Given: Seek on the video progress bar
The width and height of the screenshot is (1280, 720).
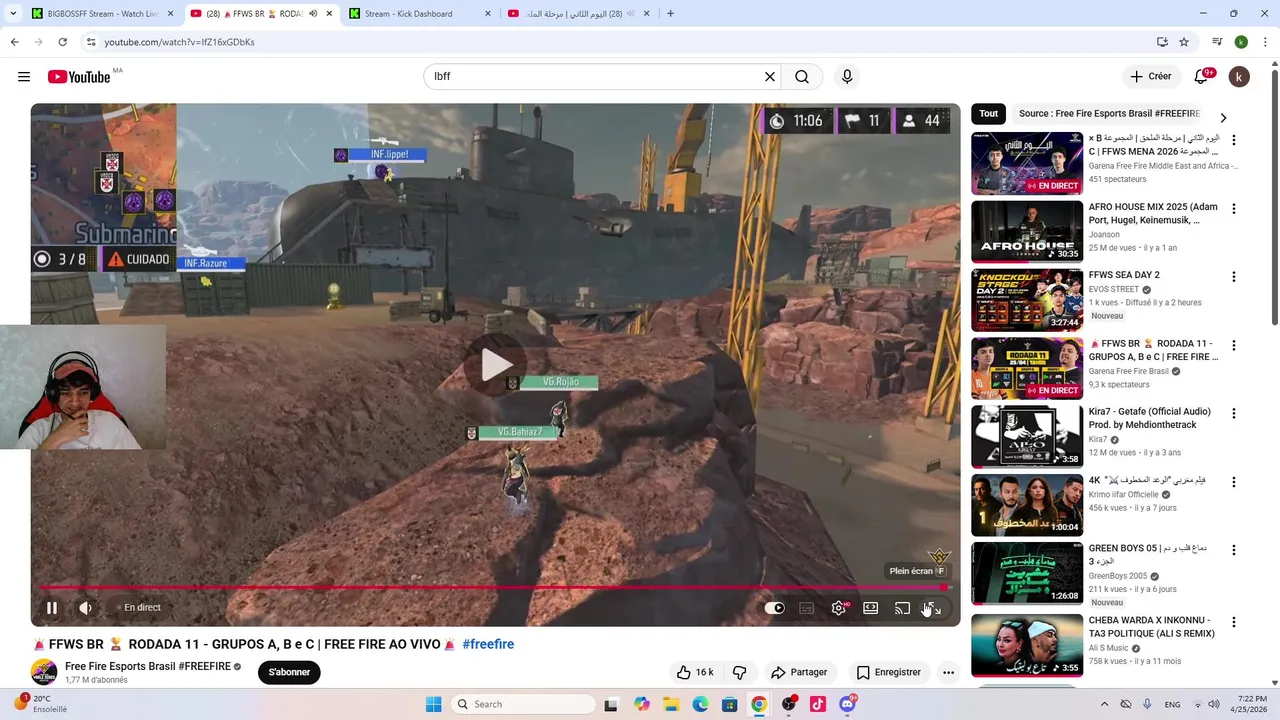Looking at the screenshot, I should click(x=495, y=588).
